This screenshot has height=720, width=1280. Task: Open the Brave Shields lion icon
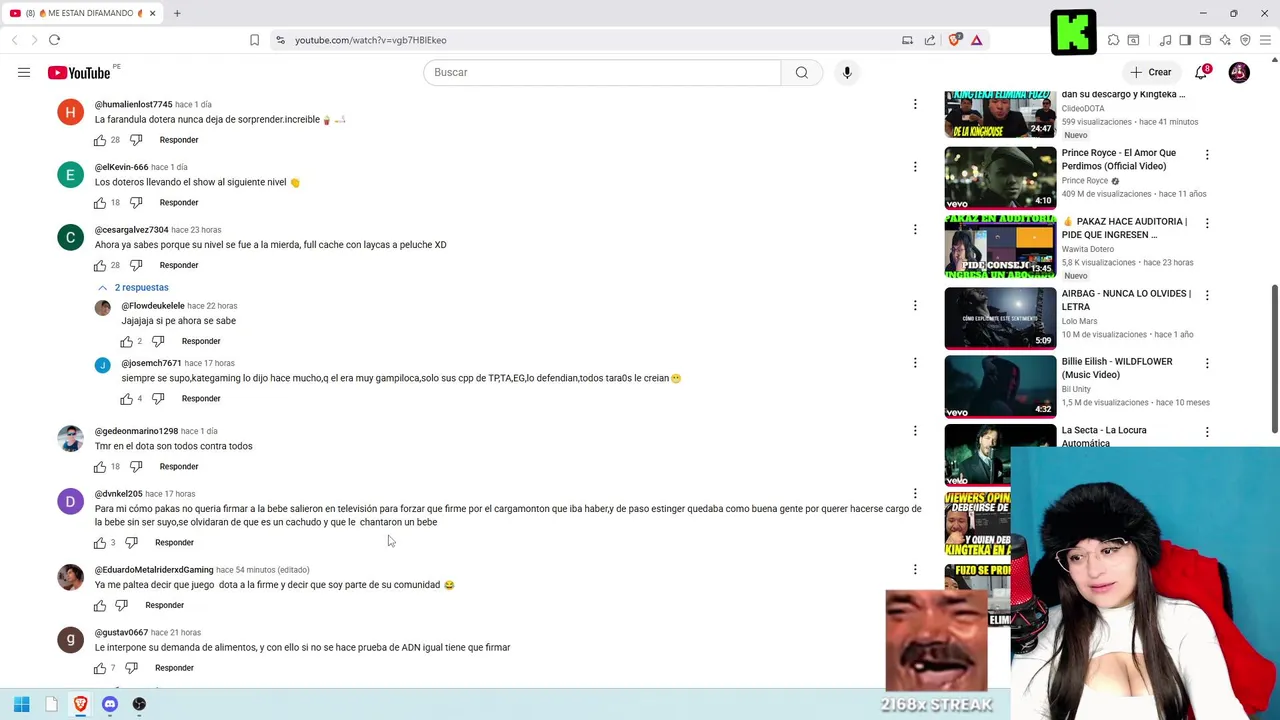pos(954,40)
